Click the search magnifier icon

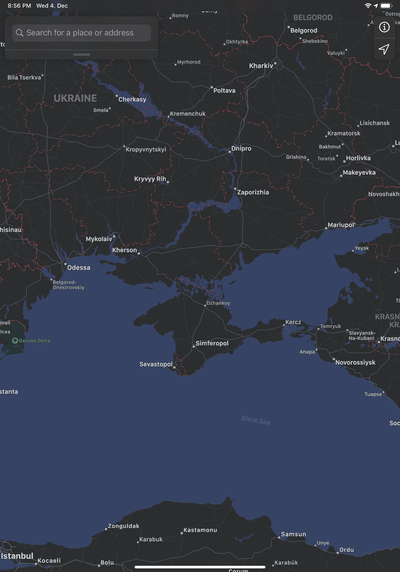click(19, 33)
